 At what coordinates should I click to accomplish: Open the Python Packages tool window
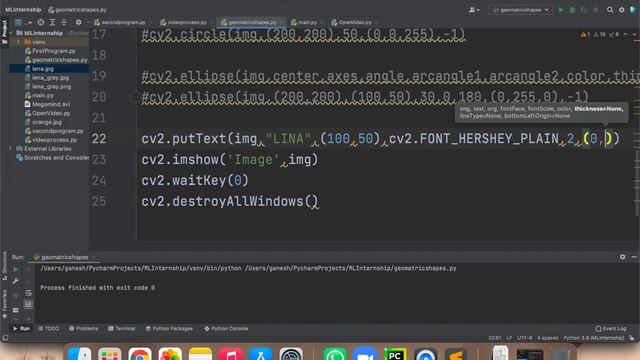coord(169,329)
